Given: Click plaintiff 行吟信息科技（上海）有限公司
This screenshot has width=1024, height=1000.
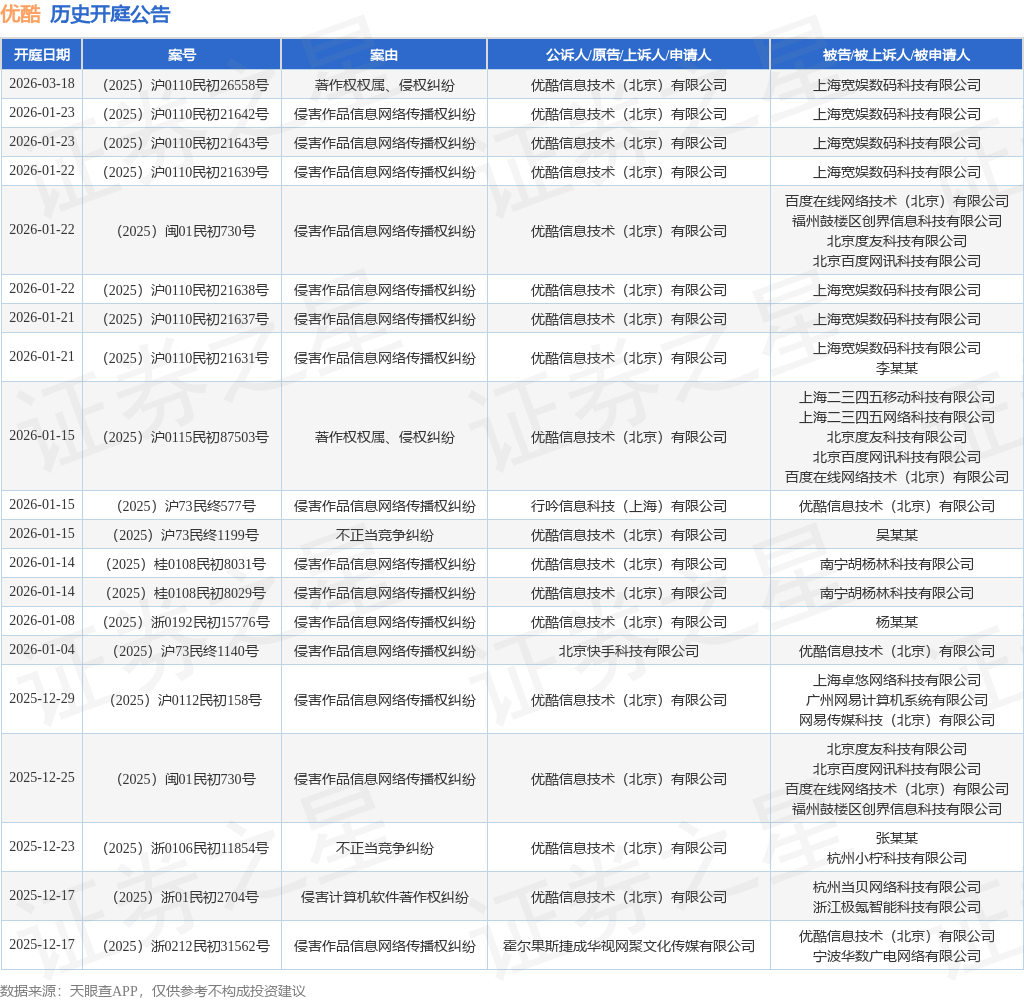Looking at the screenshot, I should click(x=628, y=506).
